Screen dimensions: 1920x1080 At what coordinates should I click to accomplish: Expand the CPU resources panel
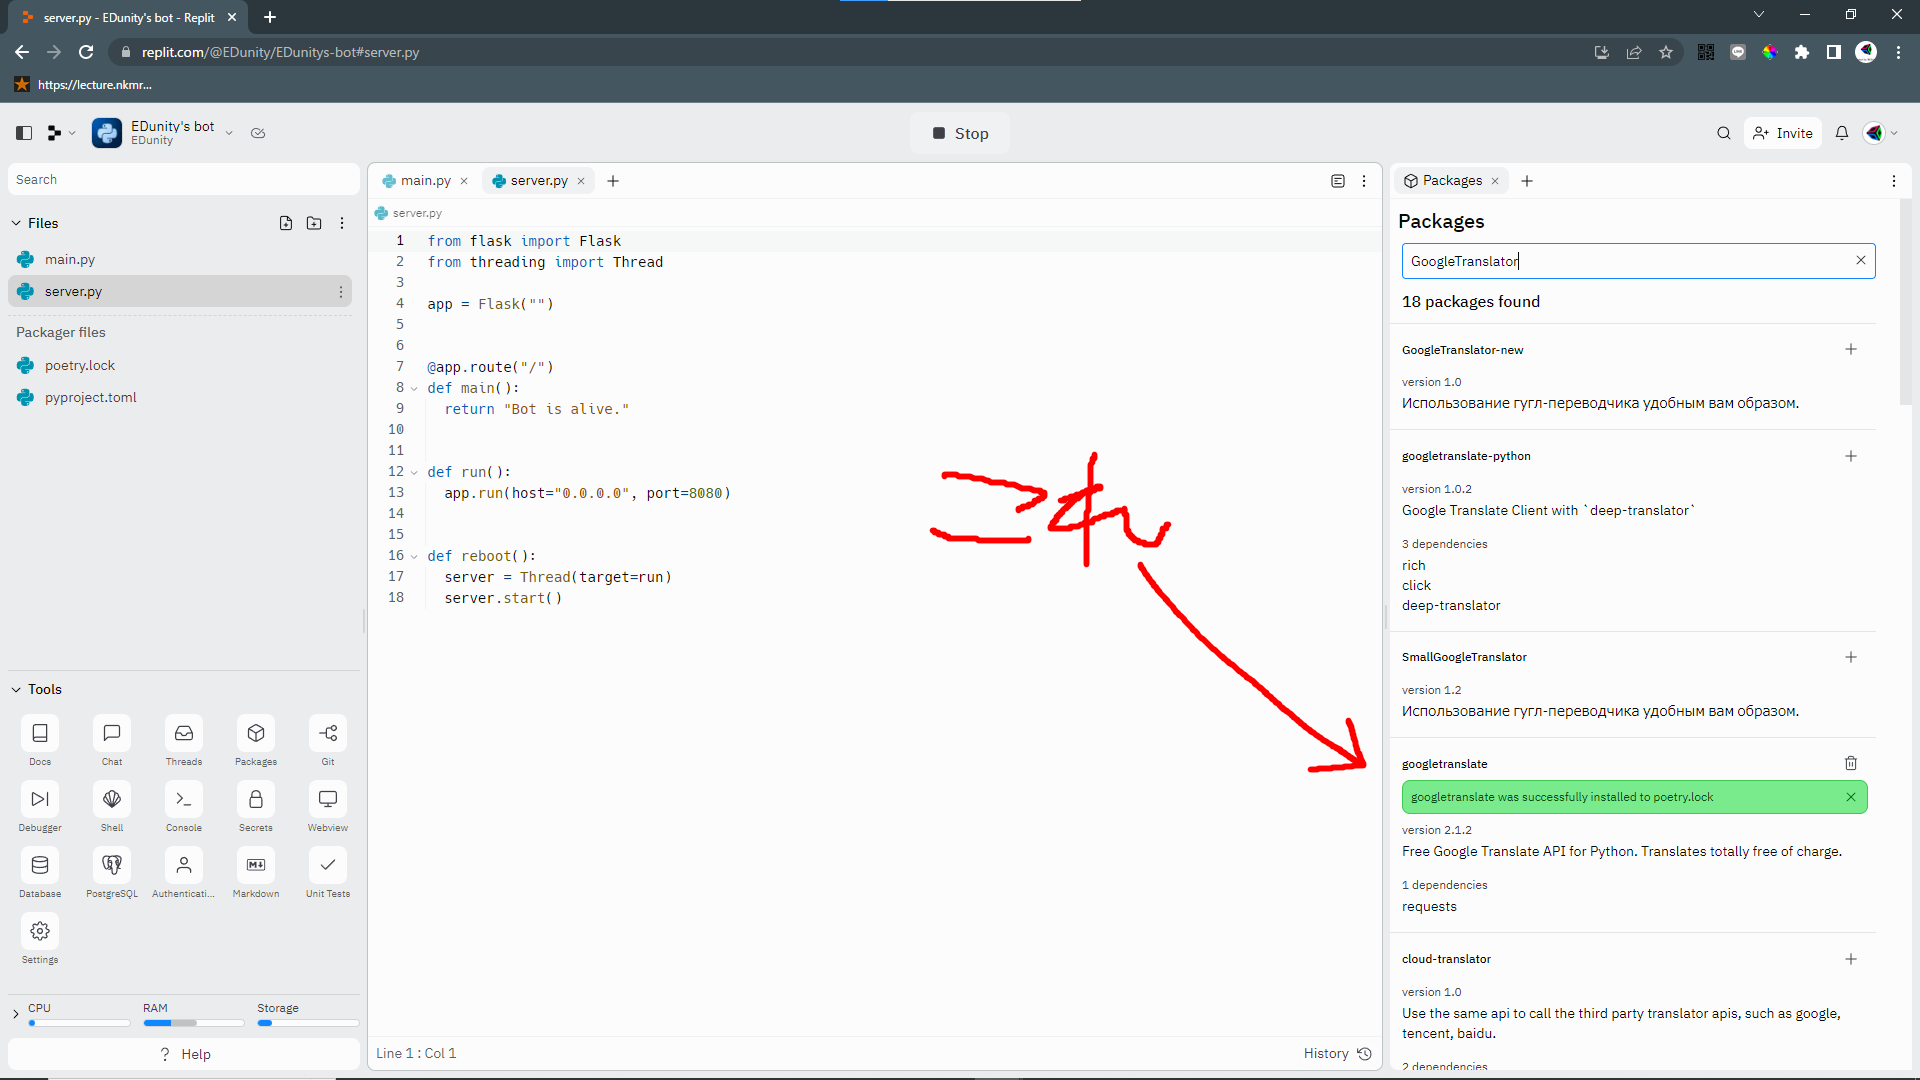pyautogui.click(x=16, y=1014)
